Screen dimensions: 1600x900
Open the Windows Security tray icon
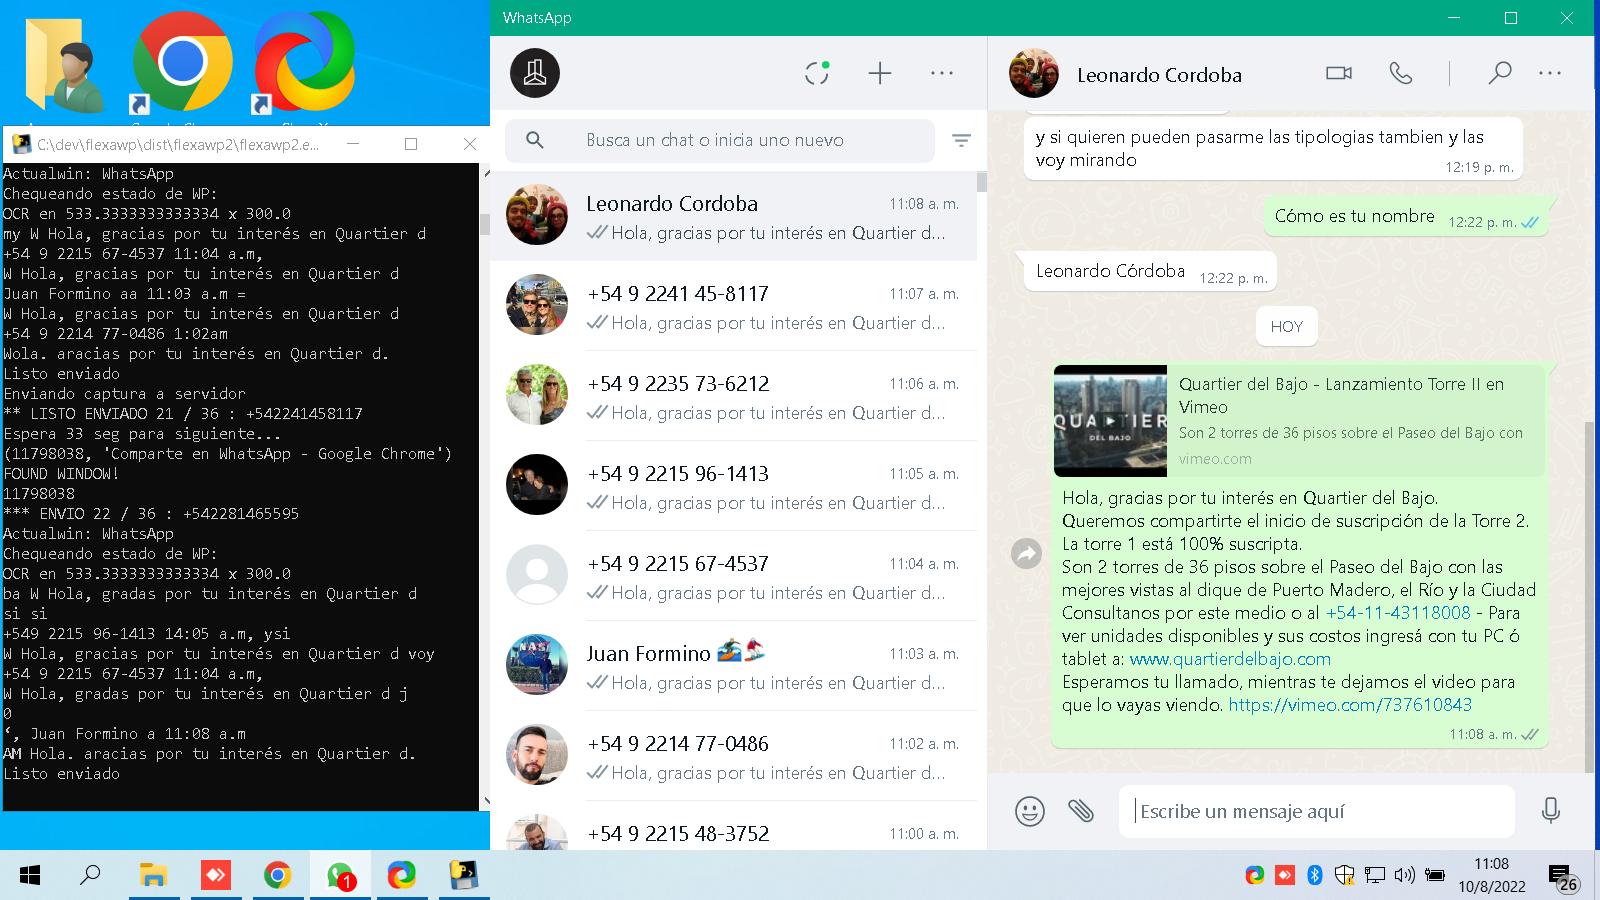point(1345,876)
